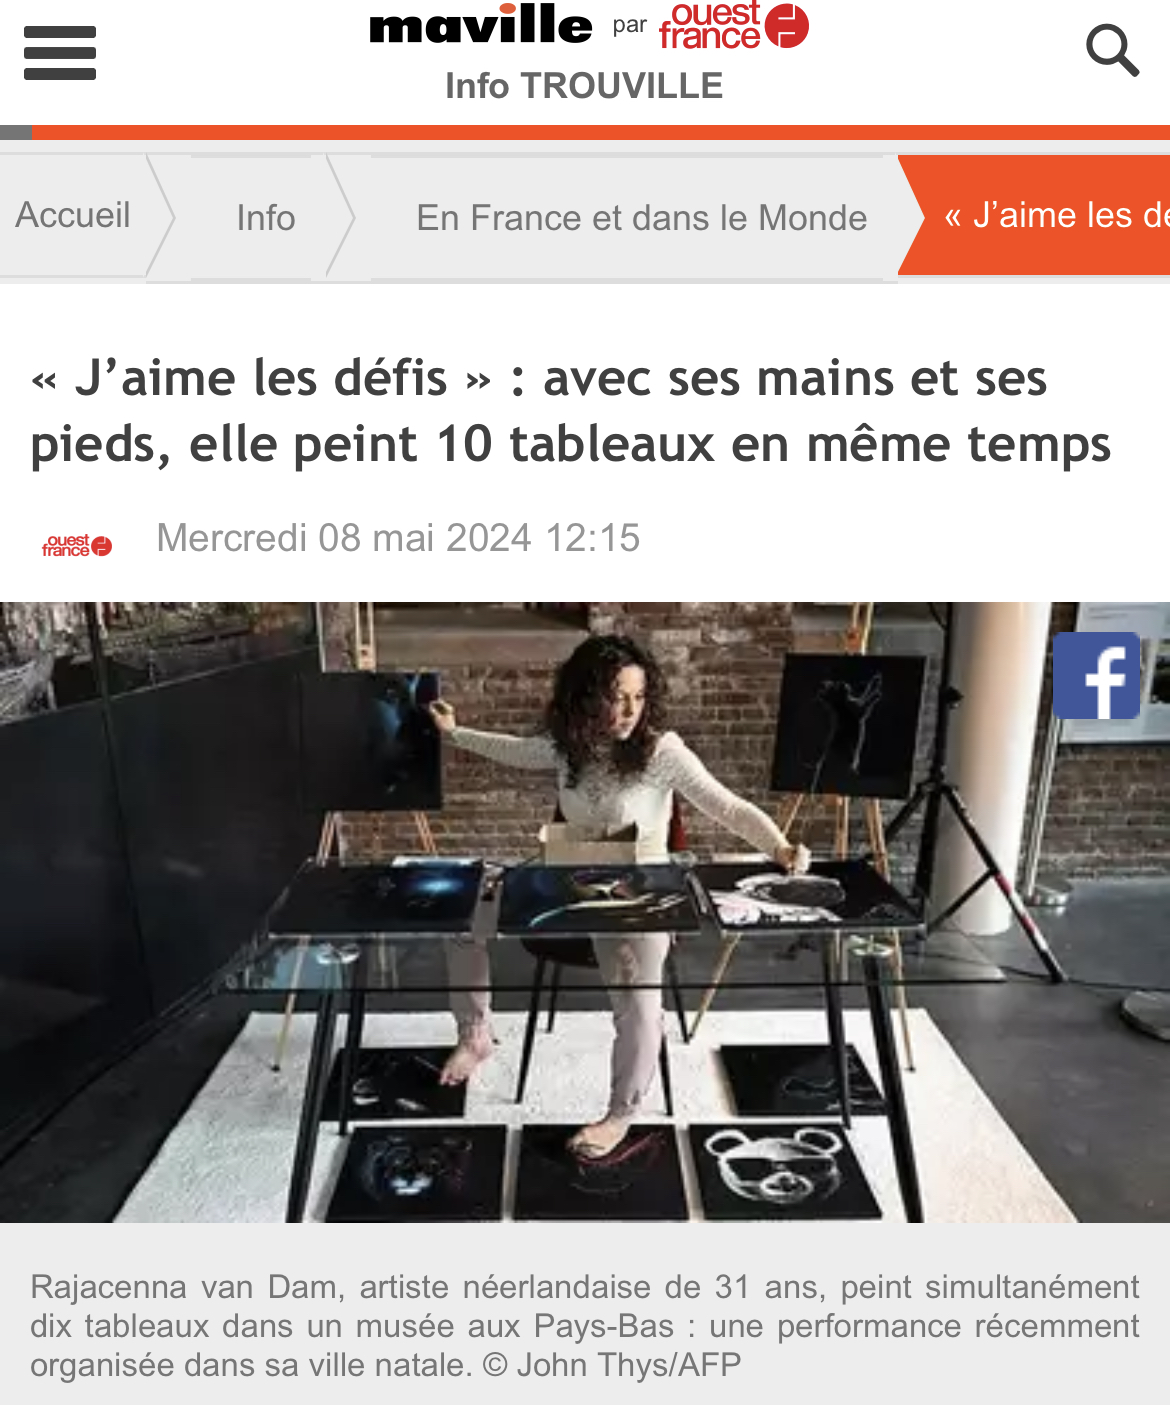Viewport: 1170px width, 1405px height.
Task: Click the "par" text between logos
Action: 630,25
